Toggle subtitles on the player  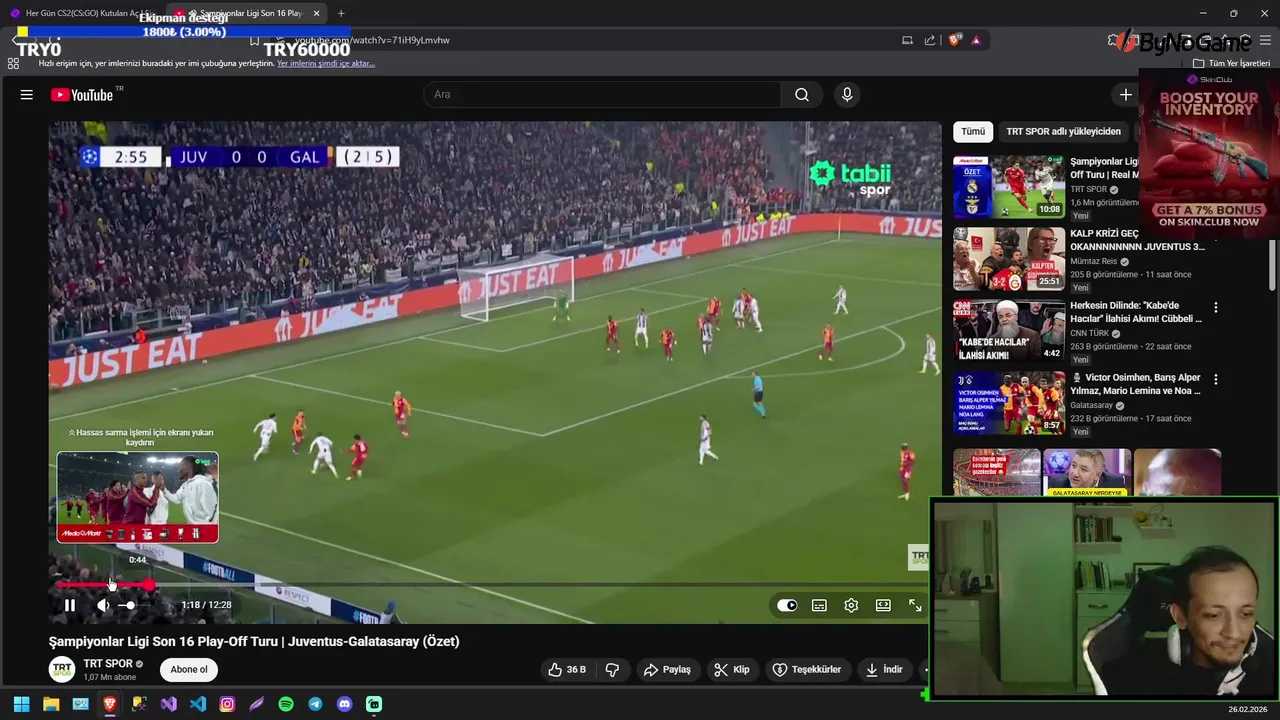tap(819, 605)
